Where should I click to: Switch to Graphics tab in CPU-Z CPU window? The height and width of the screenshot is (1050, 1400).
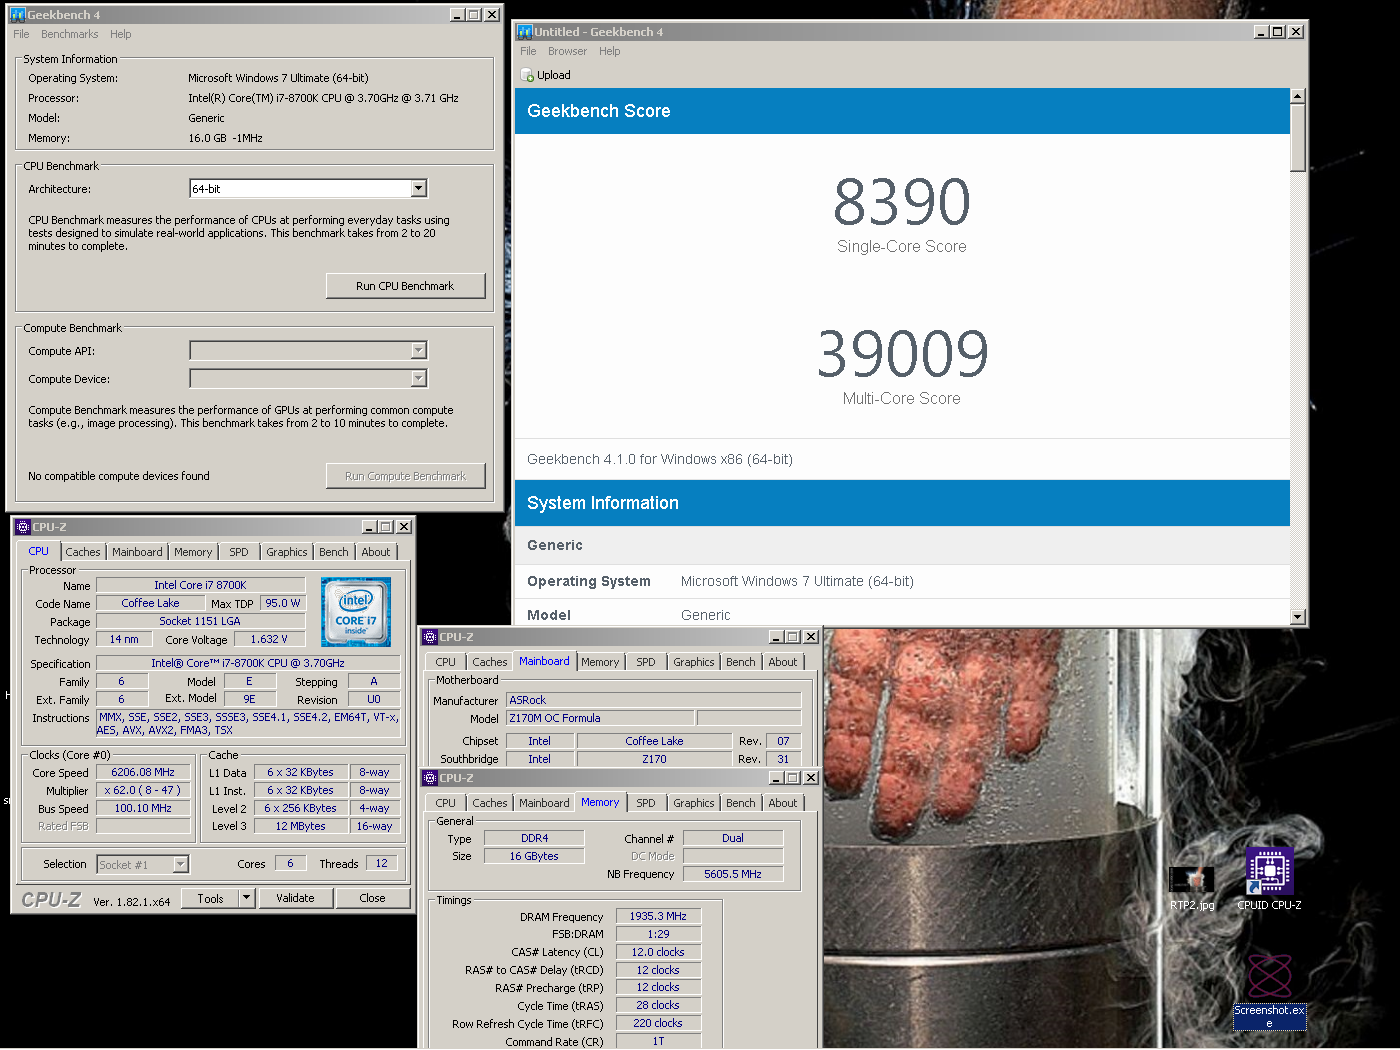coord(287,552)
